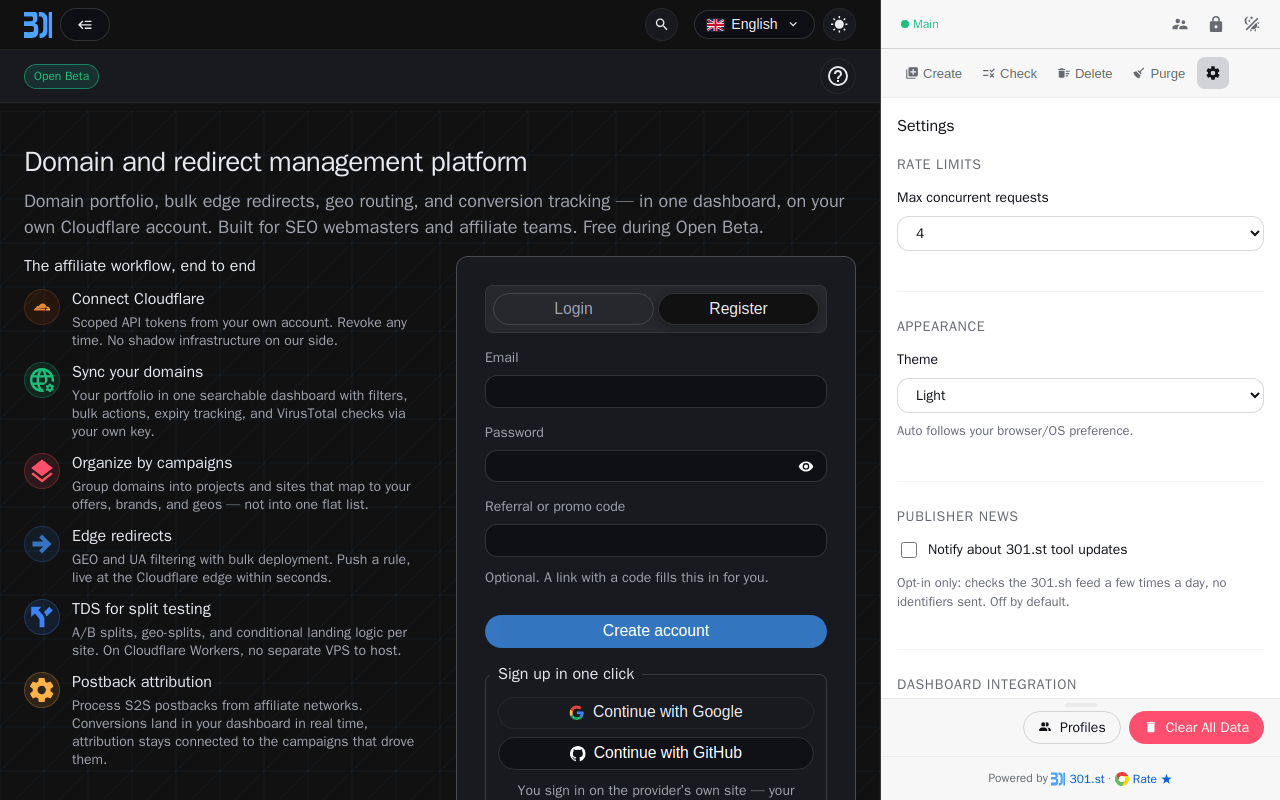The width and height of the screenshot is (1280, 800).
Task: Click the Open Beta badge
Action: (61, 76)
